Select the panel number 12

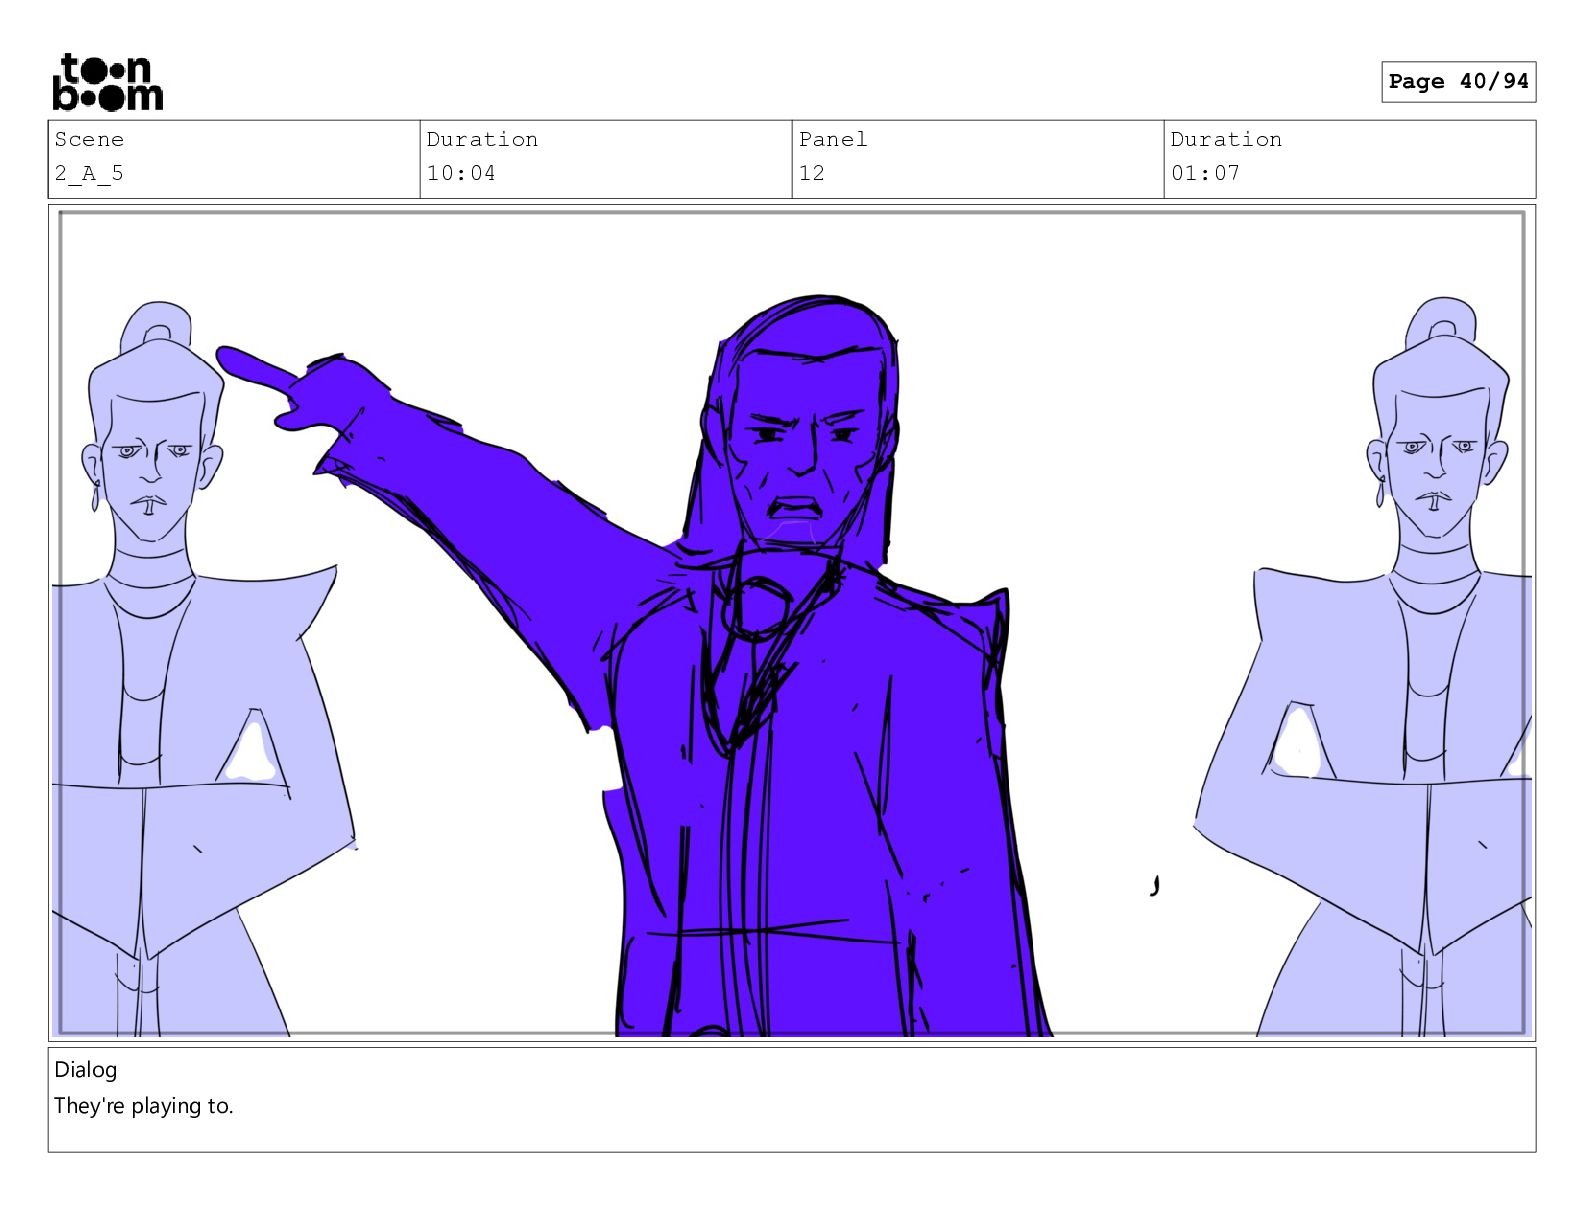812,174
